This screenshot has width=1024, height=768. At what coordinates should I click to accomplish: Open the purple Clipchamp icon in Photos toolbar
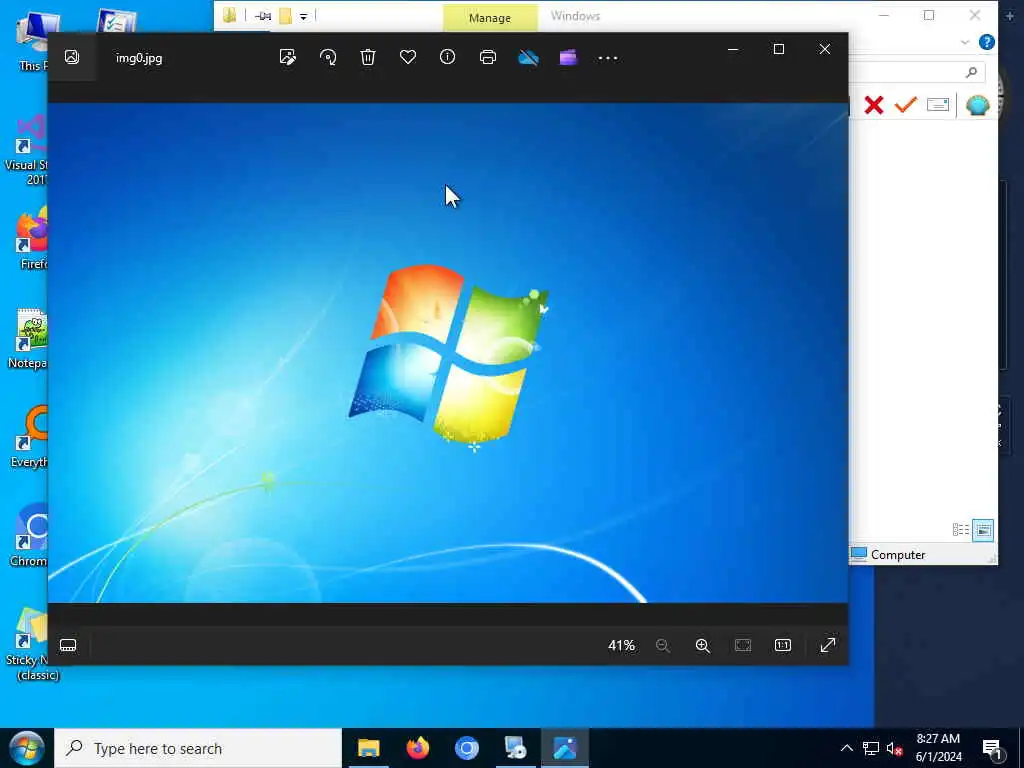click(x=568, y=57)
